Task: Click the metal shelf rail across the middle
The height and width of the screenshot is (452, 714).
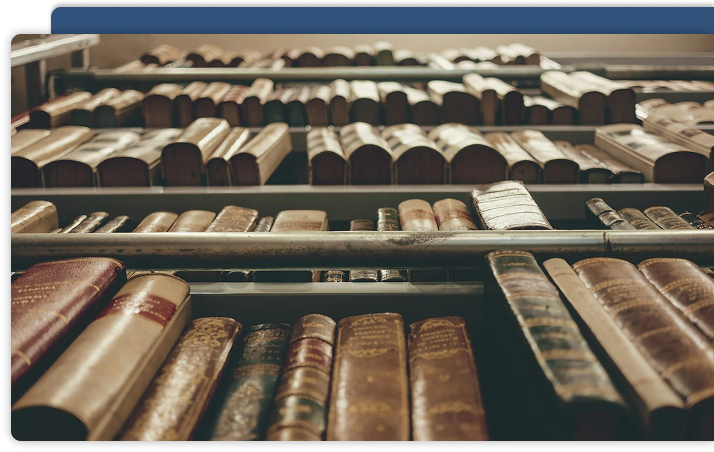Action: click(x=300, y=243)
